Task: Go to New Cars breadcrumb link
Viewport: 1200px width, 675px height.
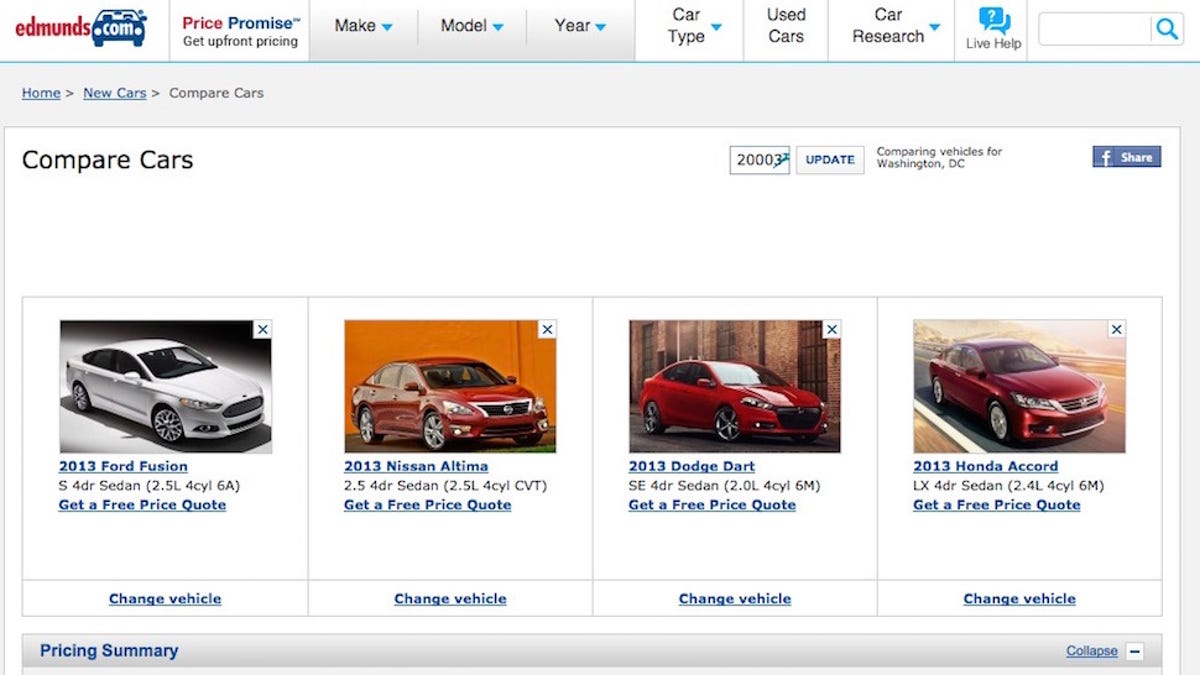Action: pos(114,93)
